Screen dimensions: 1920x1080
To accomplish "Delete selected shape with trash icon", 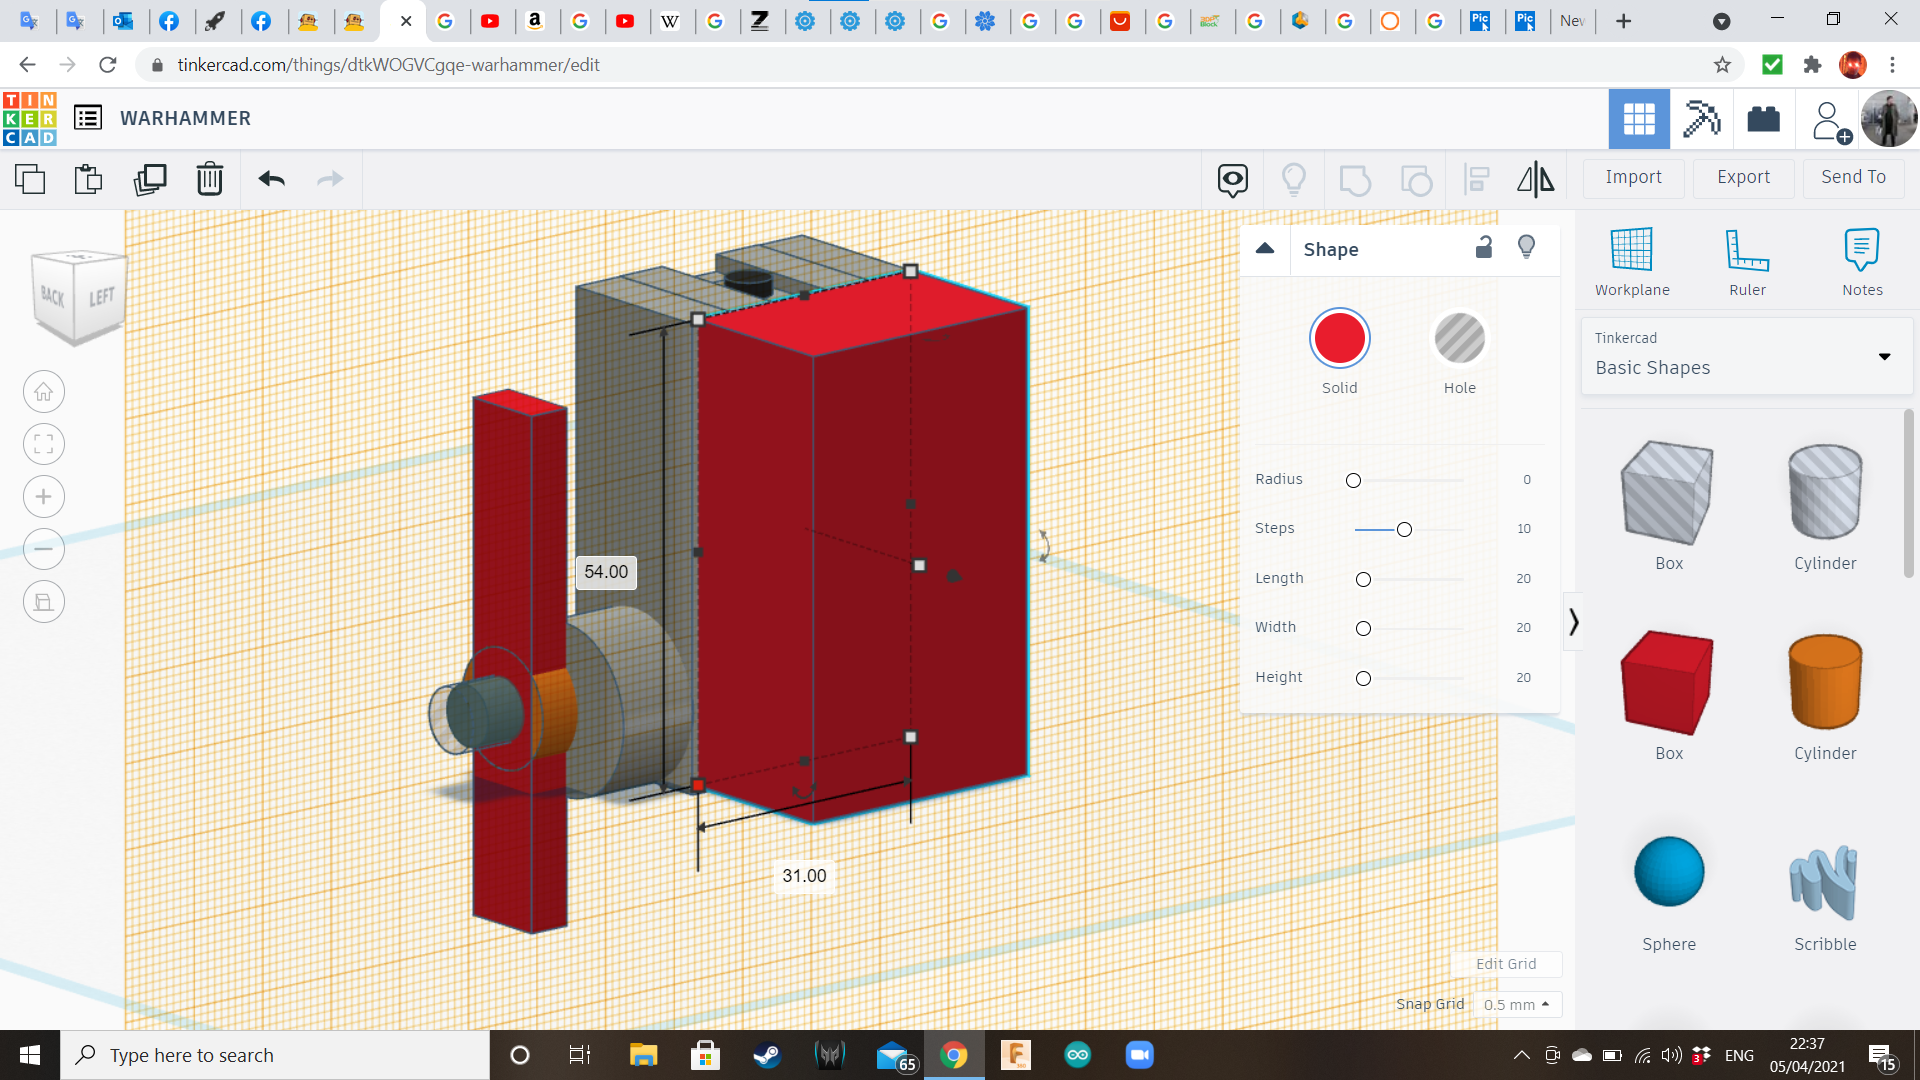I will pos(209,179).
